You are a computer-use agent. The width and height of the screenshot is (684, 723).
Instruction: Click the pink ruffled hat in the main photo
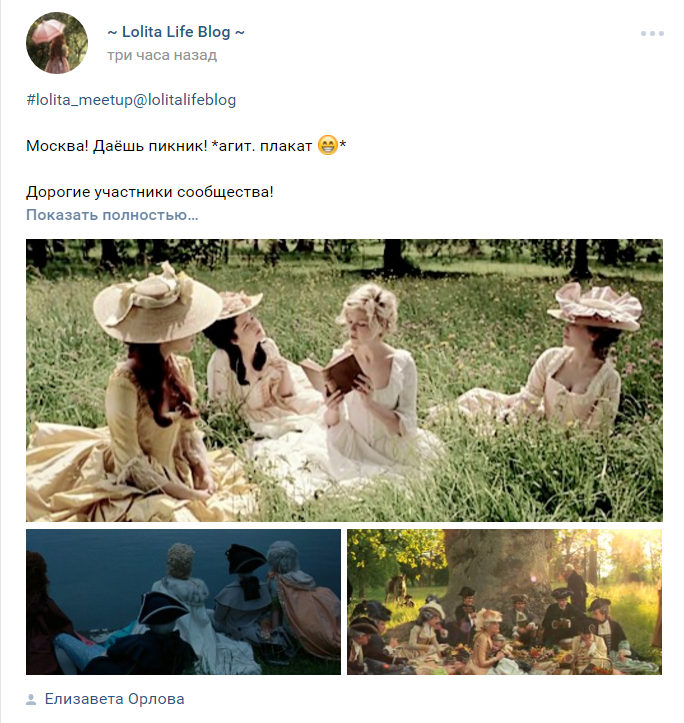tap(596, 306)
